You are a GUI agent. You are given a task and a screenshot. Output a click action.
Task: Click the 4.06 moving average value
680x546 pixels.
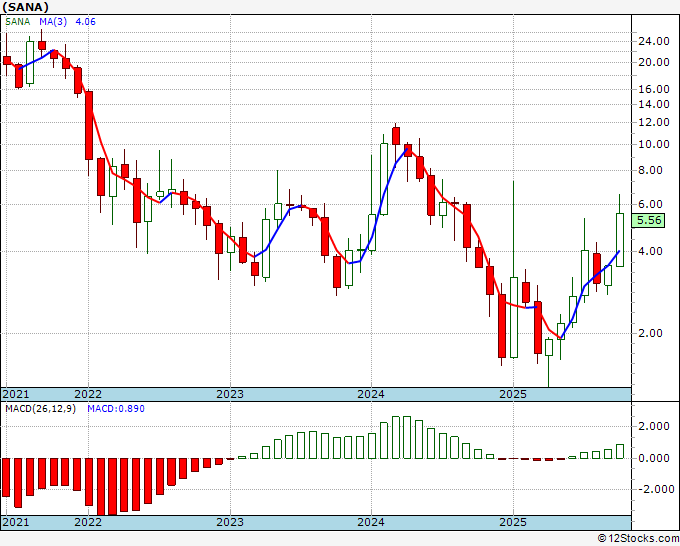coord(85,22)
